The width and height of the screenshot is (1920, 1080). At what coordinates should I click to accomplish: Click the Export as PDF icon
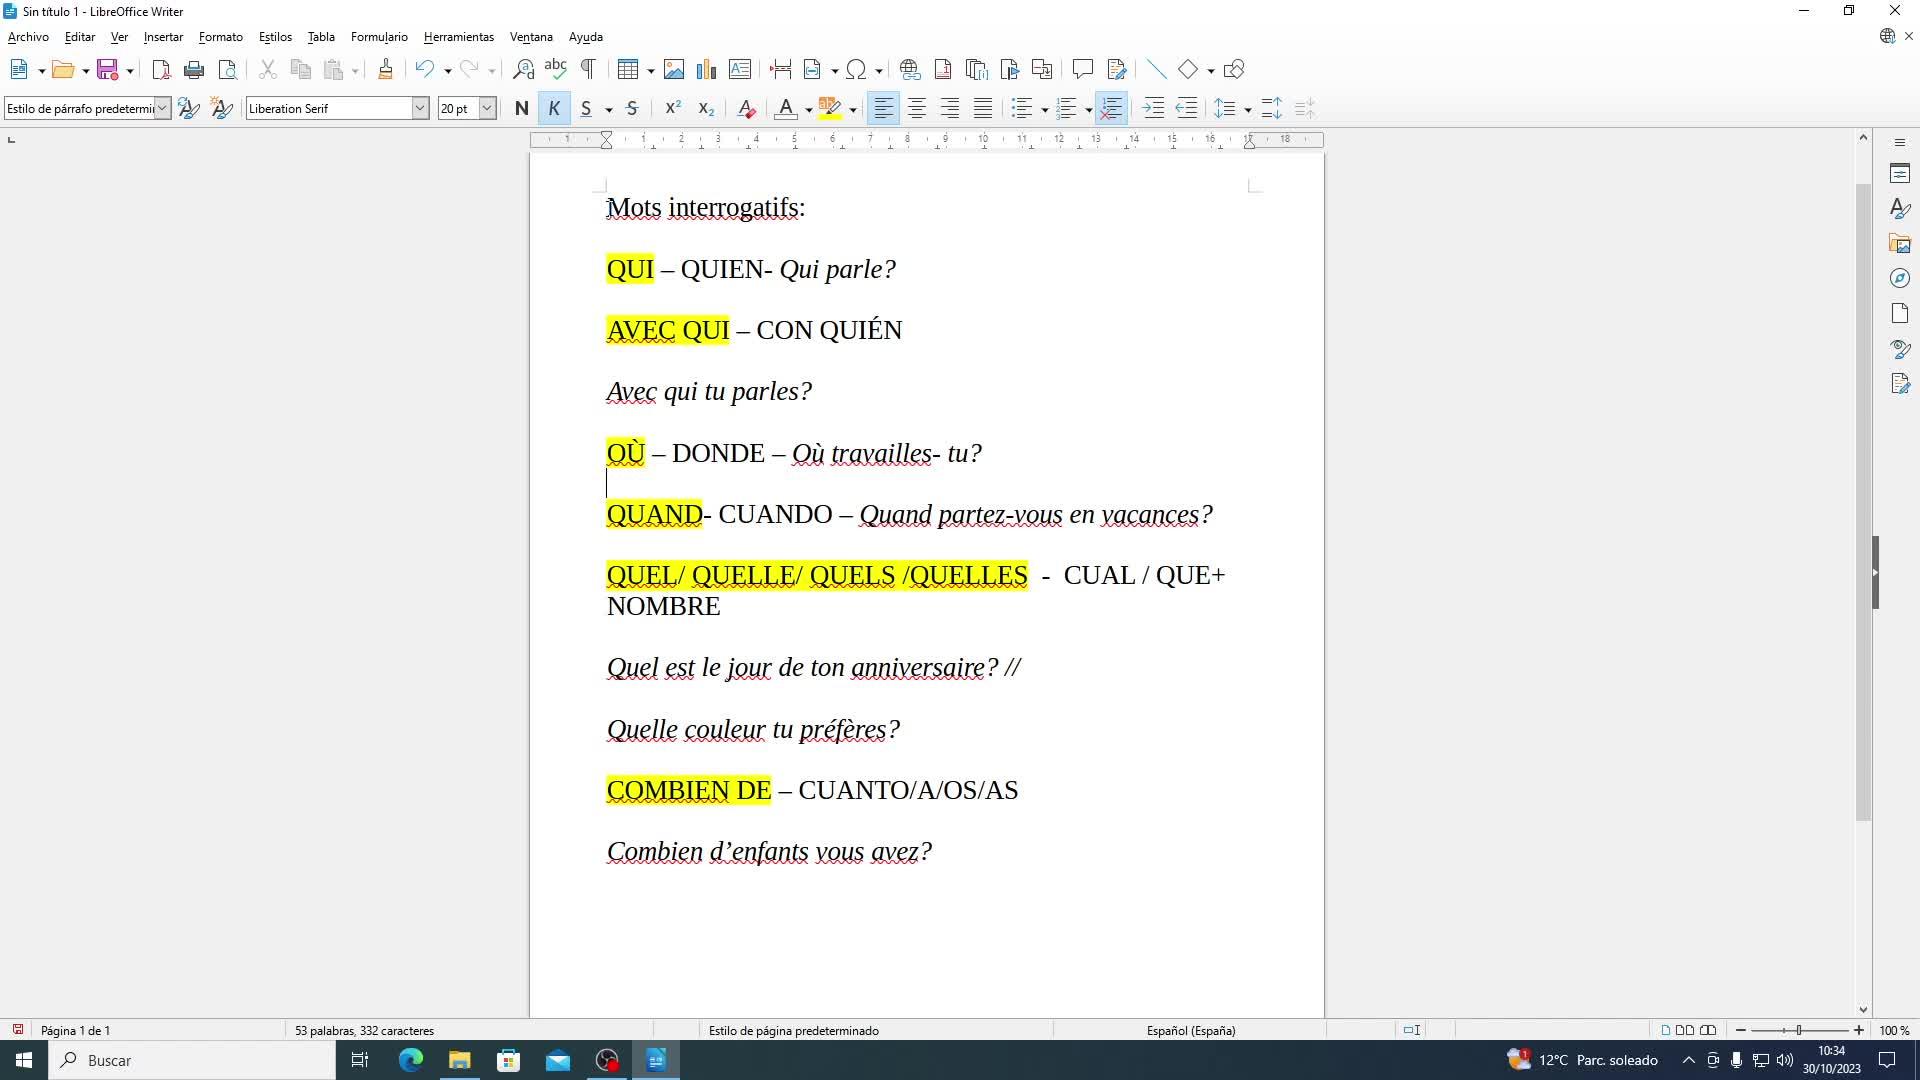161,70
